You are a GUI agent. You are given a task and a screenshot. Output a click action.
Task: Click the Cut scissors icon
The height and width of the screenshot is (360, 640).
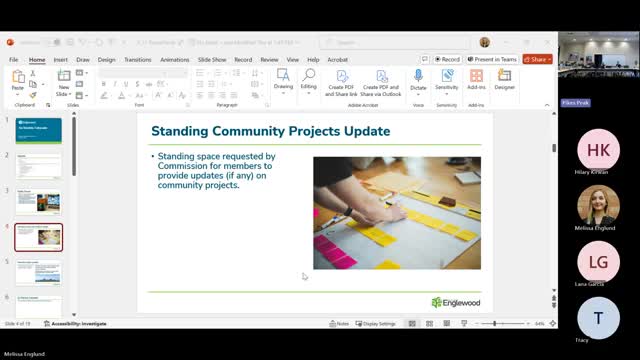click(x=33, y=73)
